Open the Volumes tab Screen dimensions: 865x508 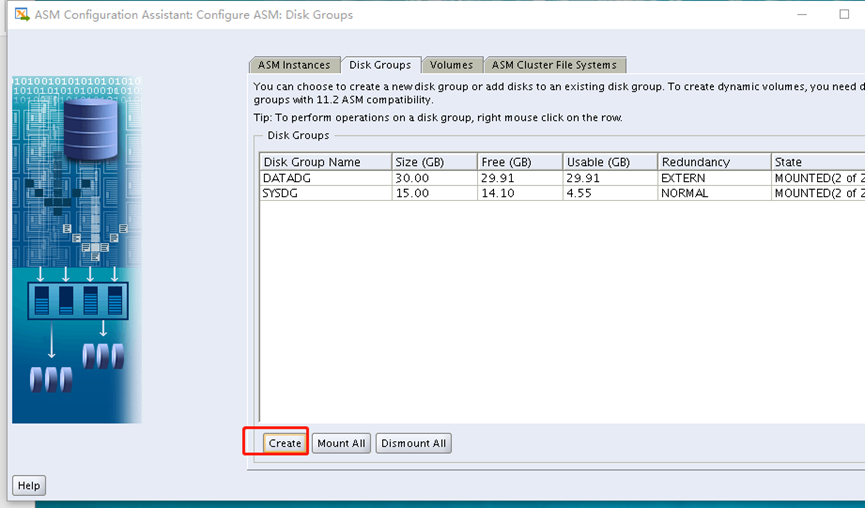coord(452,65)
